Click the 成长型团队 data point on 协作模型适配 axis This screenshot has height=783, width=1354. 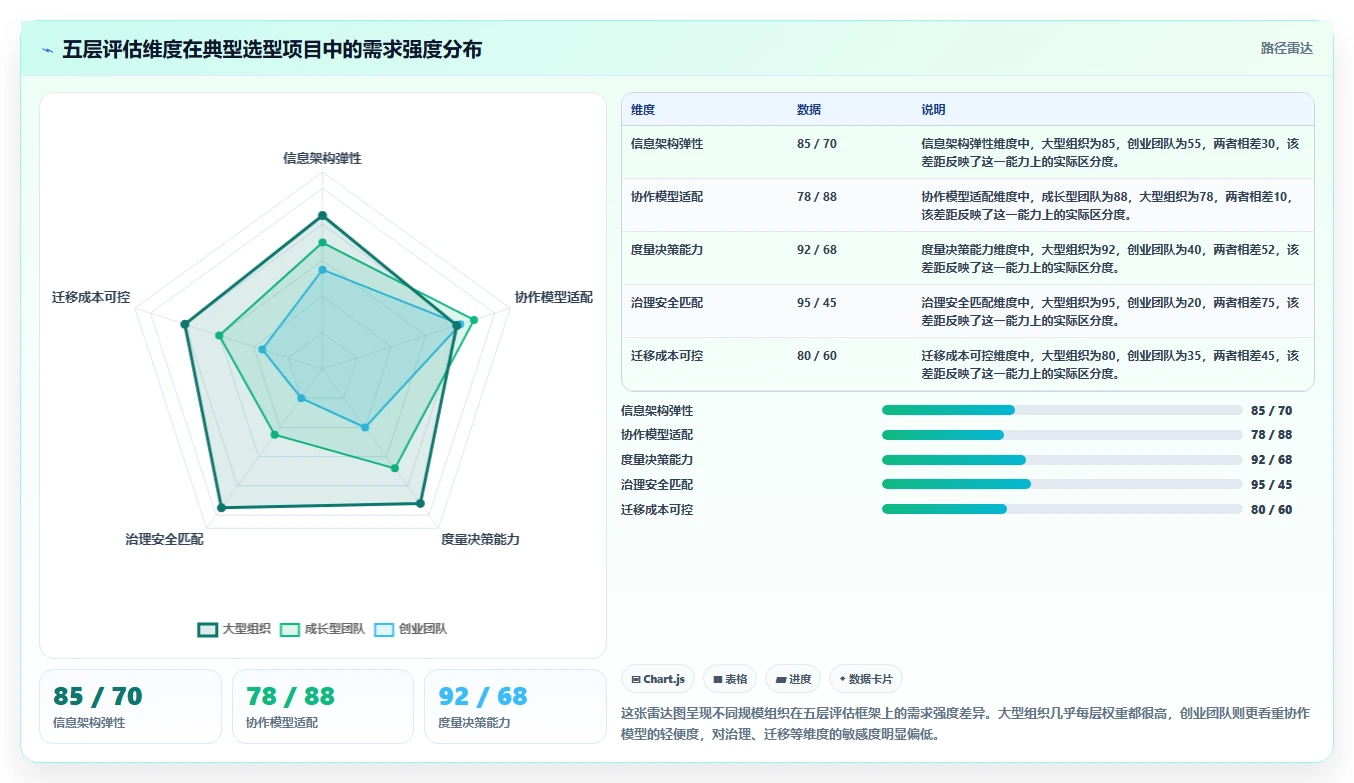pos(474,320)
